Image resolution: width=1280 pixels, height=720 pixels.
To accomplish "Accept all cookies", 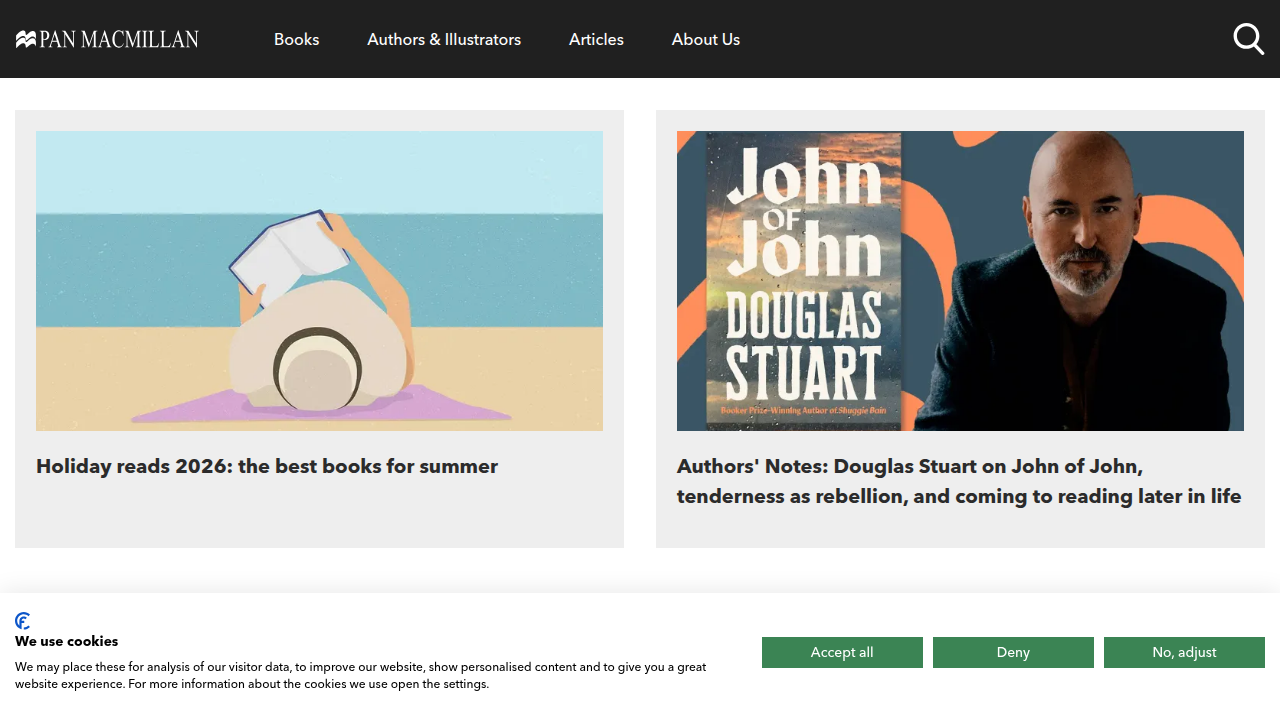I will (842, 652).
